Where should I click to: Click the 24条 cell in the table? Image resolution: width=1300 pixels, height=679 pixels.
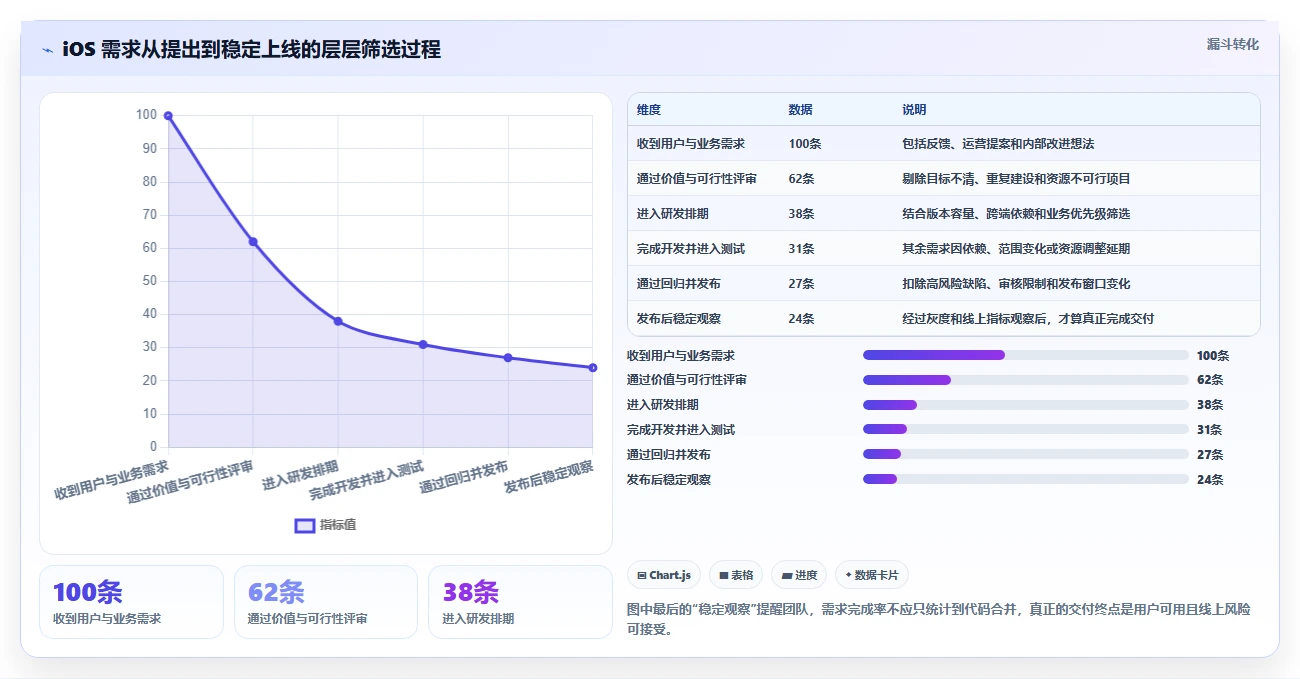801,318
